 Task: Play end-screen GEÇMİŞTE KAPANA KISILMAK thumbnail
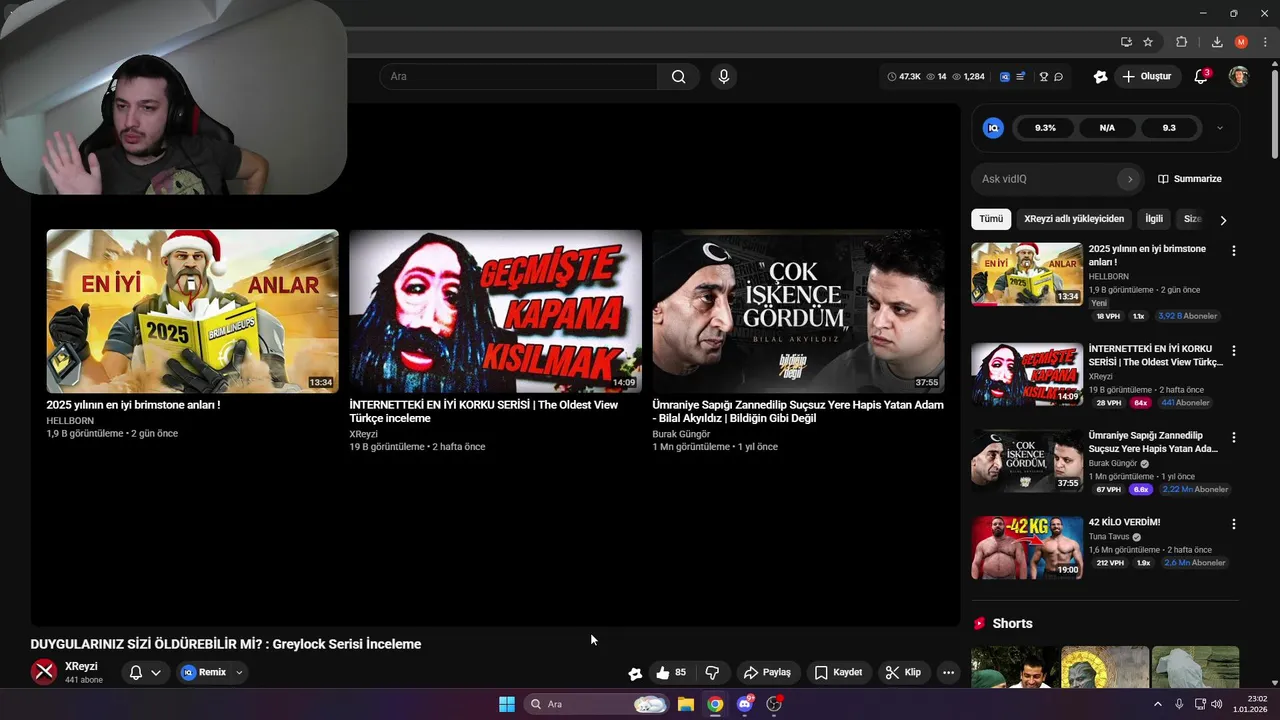pyautogui.click(x=495, y=311)
